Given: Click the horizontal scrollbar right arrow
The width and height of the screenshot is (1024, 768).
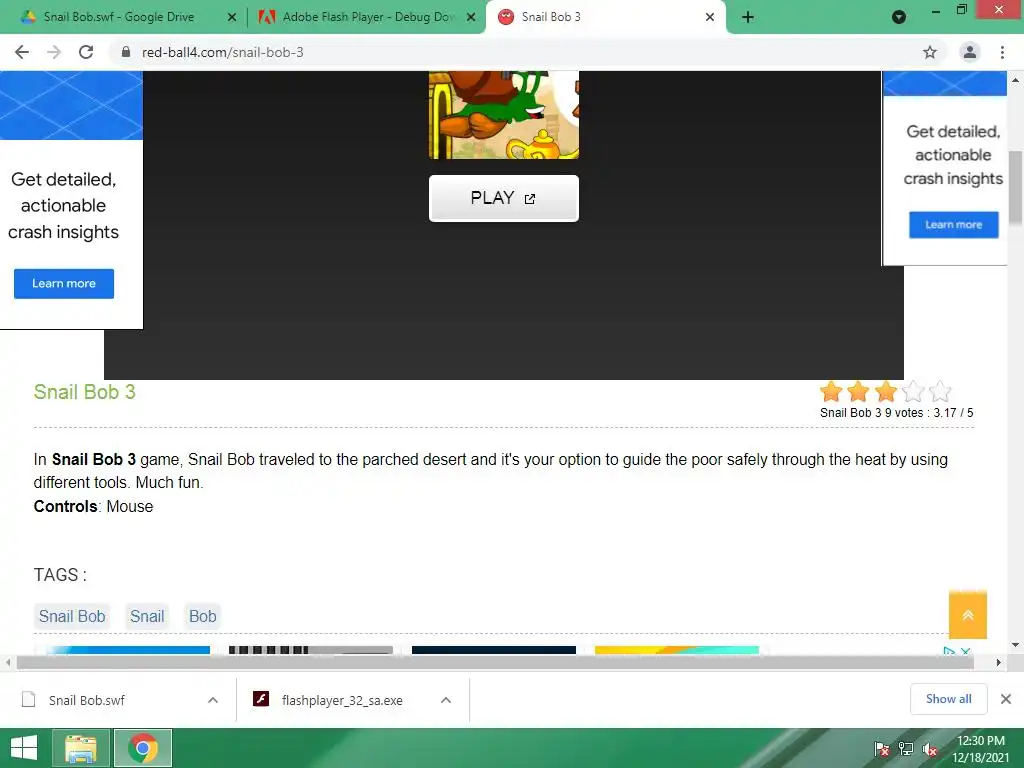Looking at the screenshot, I should (x=999, y=662).
